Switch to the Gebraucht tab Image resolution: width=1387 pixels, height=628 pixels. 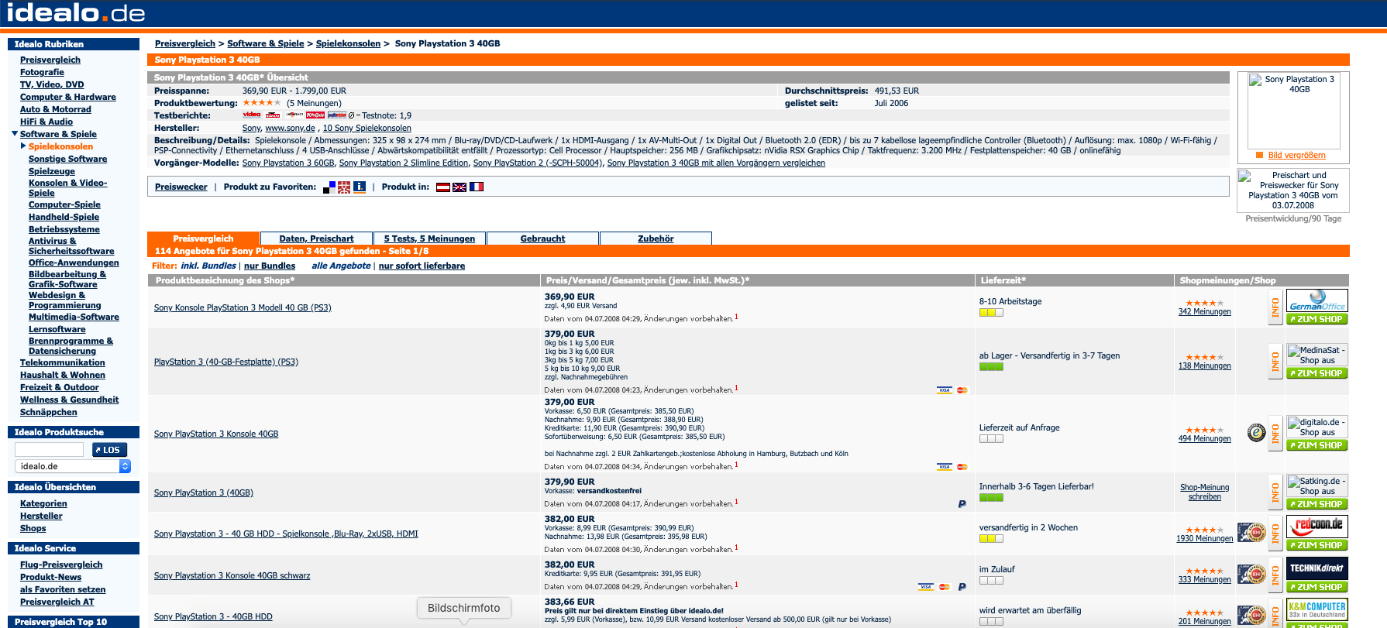pyautogui.click(x=543, y=239)
